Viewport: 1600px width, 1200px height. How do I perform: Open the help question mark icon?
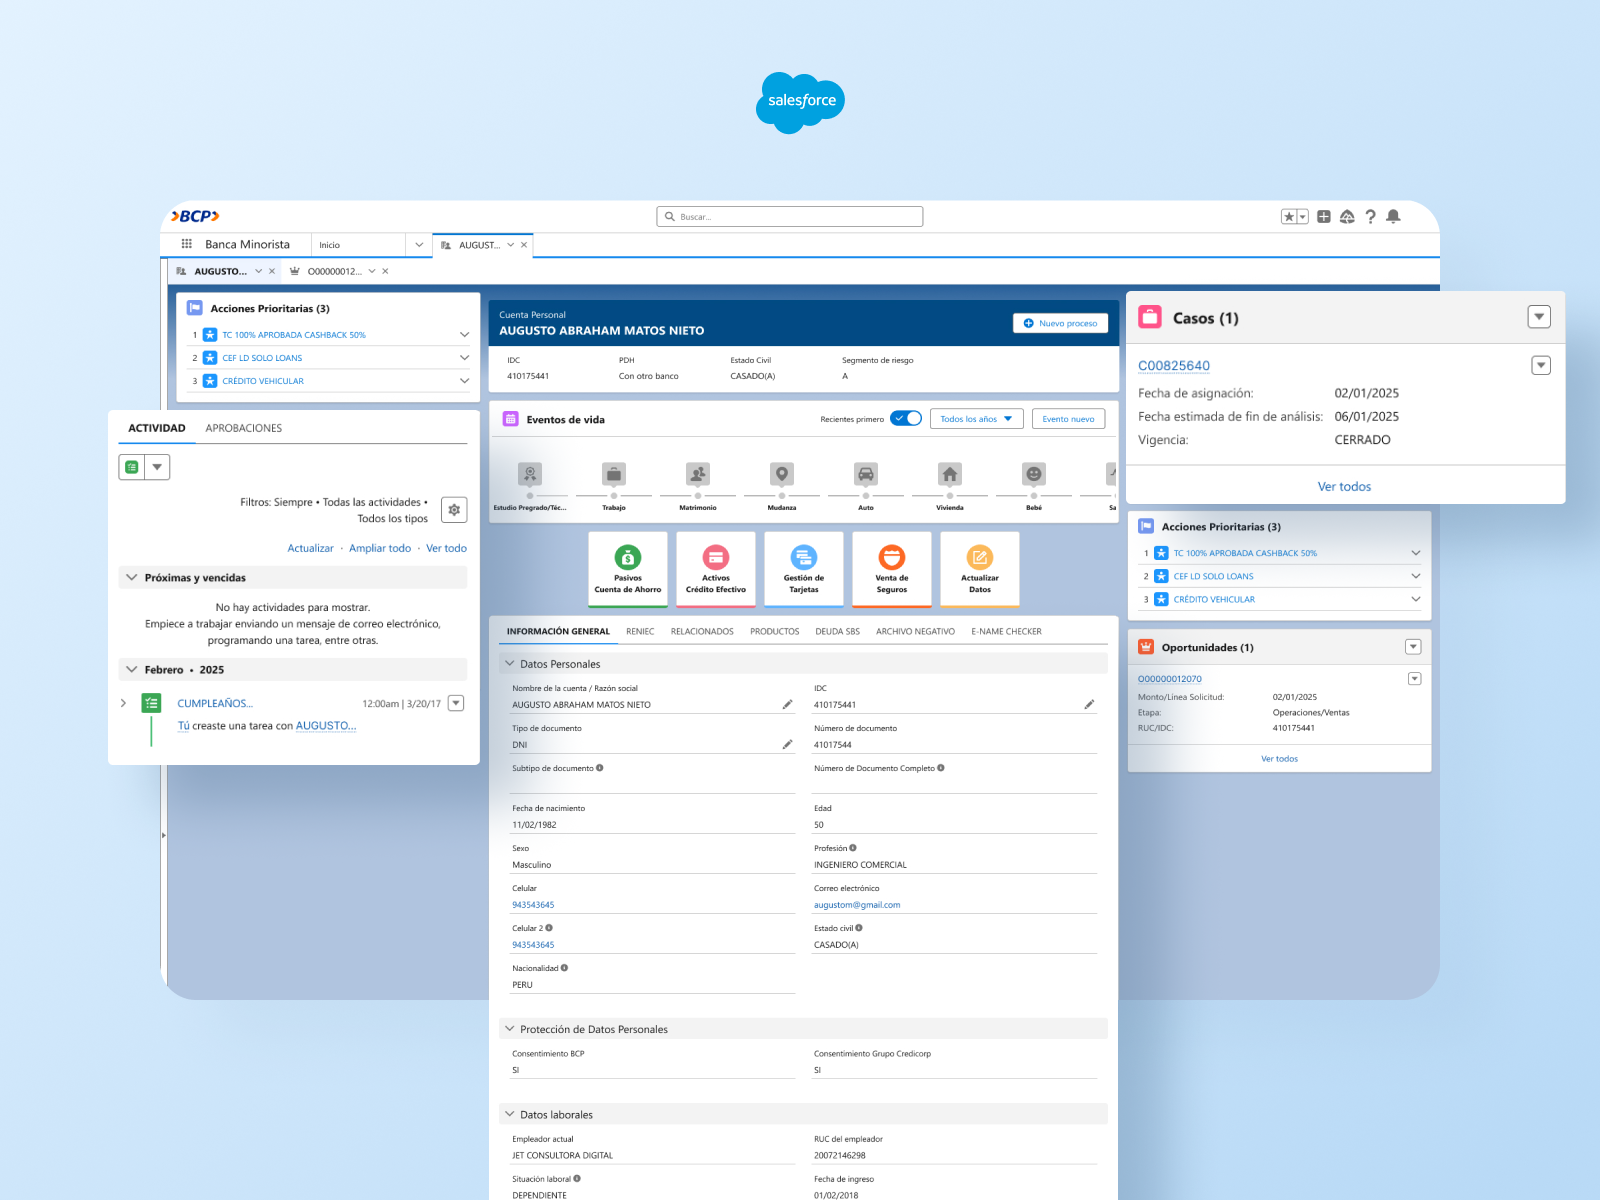coord(1370,217)
